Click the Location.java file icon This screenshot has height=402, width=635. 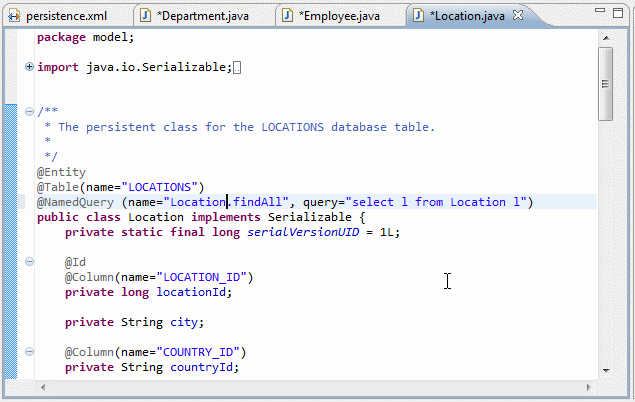click(418, 16)
